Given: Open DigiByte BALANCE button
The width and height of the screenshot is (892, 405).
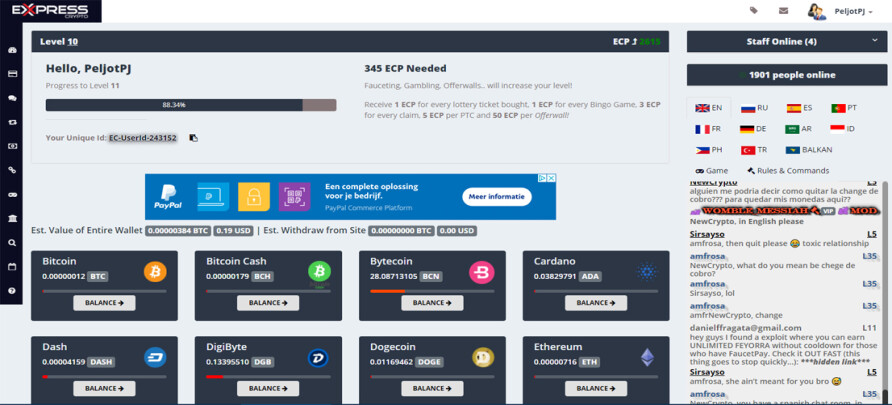Looking at the screenshot, I should point(268,389).
